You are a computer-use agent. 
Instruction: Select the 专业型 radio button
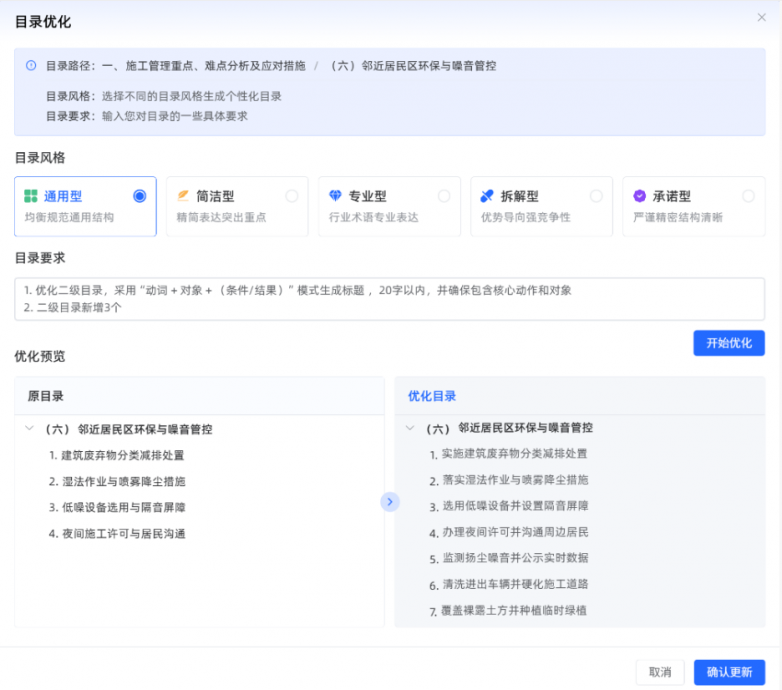pos(444,196)
